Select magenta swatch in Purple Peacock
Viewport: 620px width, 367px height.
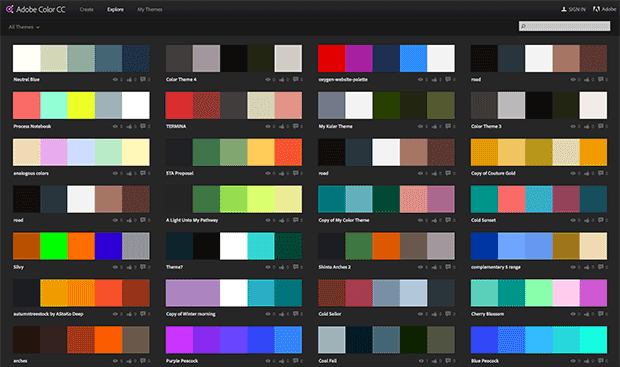tap(179, 340)
